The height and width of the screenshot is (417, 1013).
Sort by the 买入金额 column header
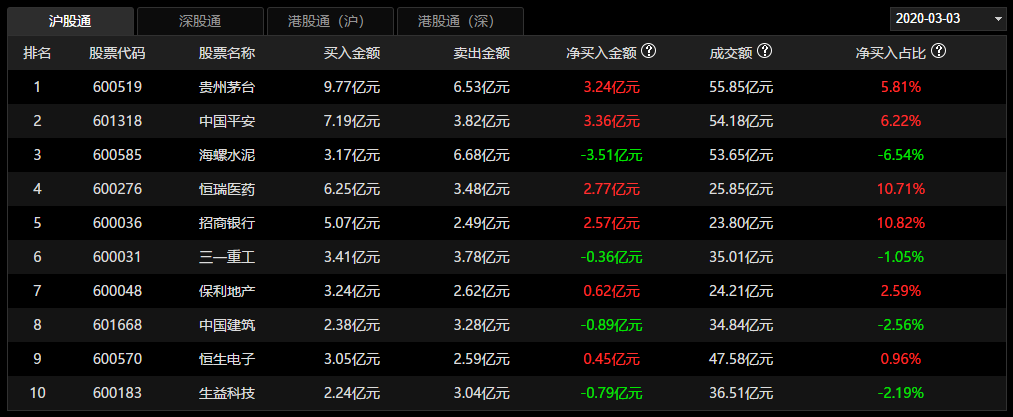[351, 53]
